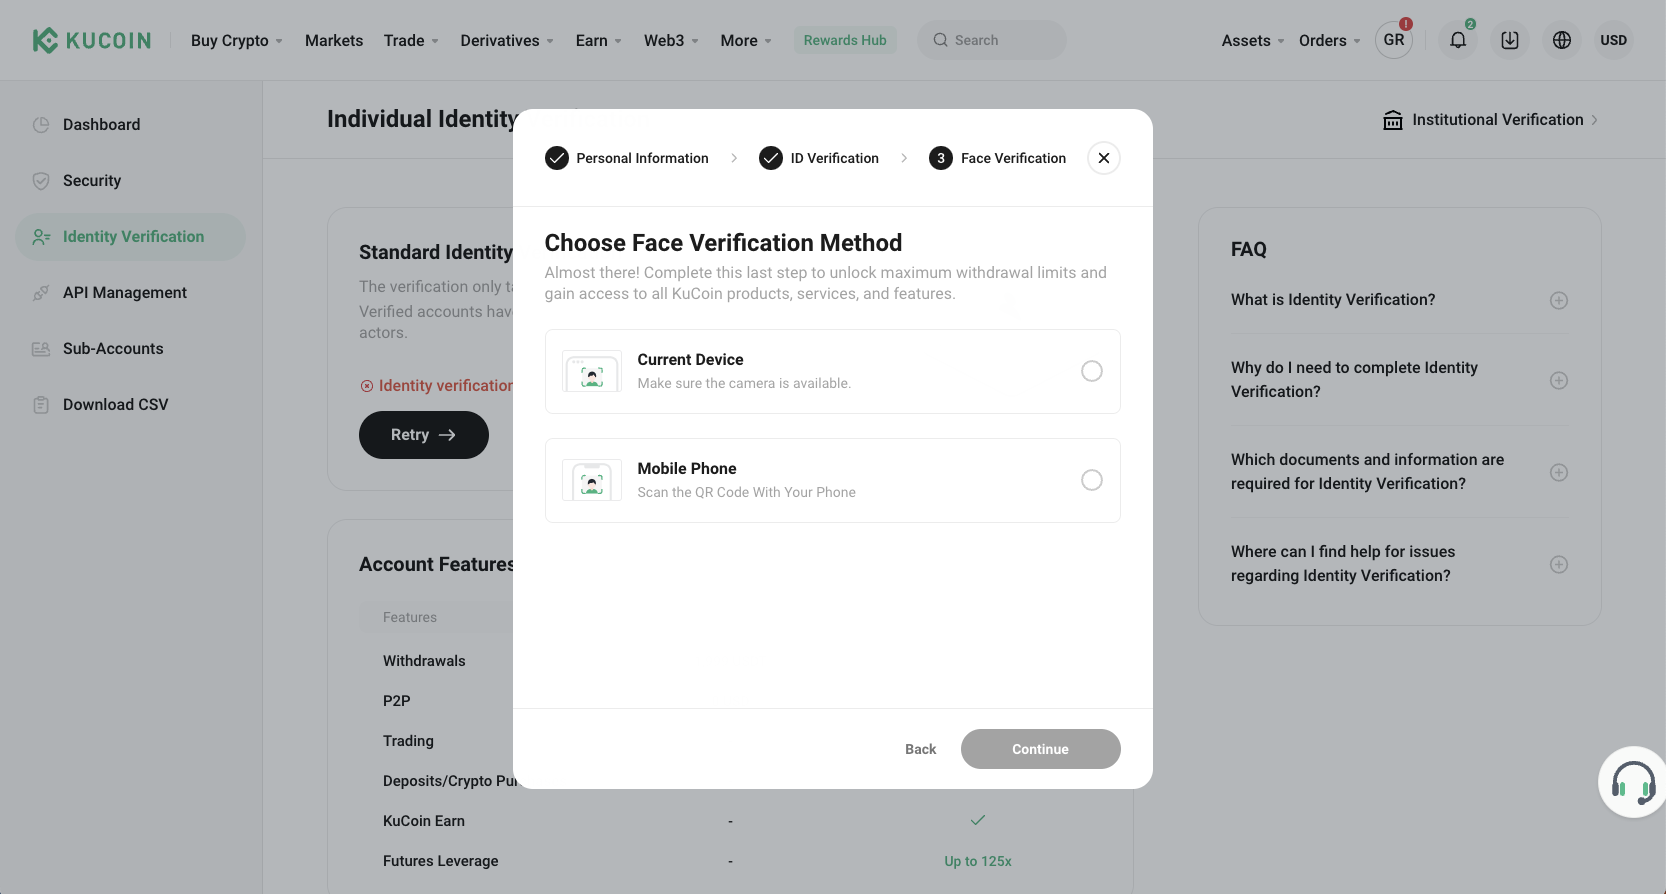This screenshot has height=894, width=1666.
Task: Click the headset customer support icon
Action: coord(1633,782)
